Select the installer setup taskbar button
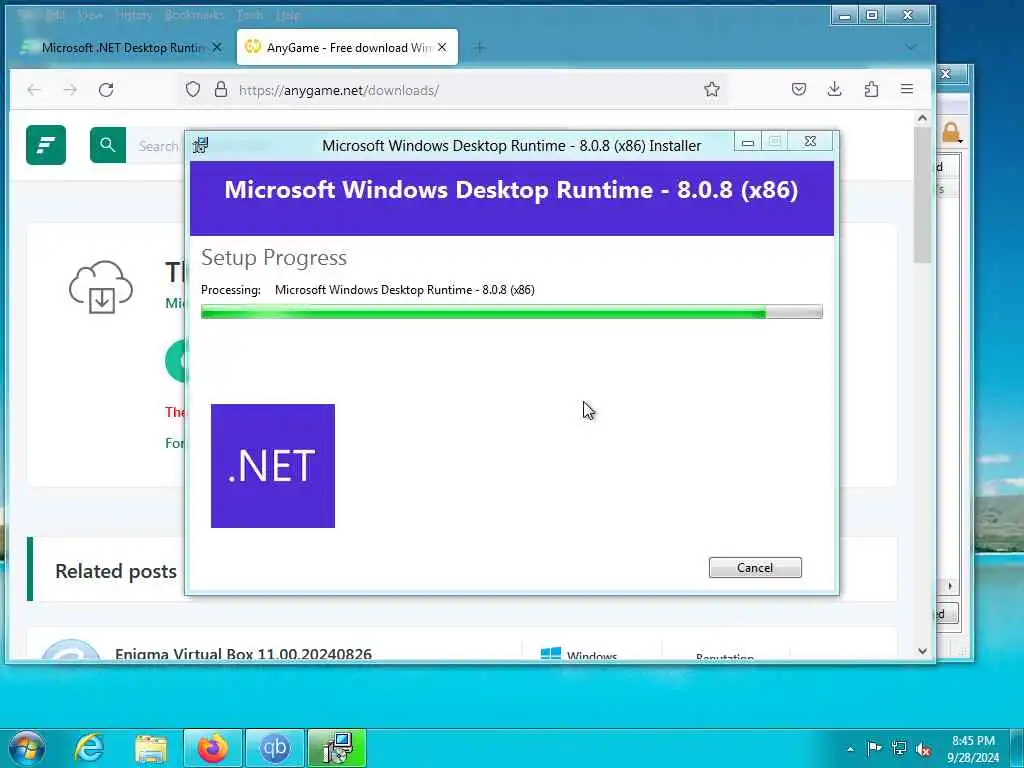The width and height of the screenshot is (1024, 768). (x=337, y=748)
